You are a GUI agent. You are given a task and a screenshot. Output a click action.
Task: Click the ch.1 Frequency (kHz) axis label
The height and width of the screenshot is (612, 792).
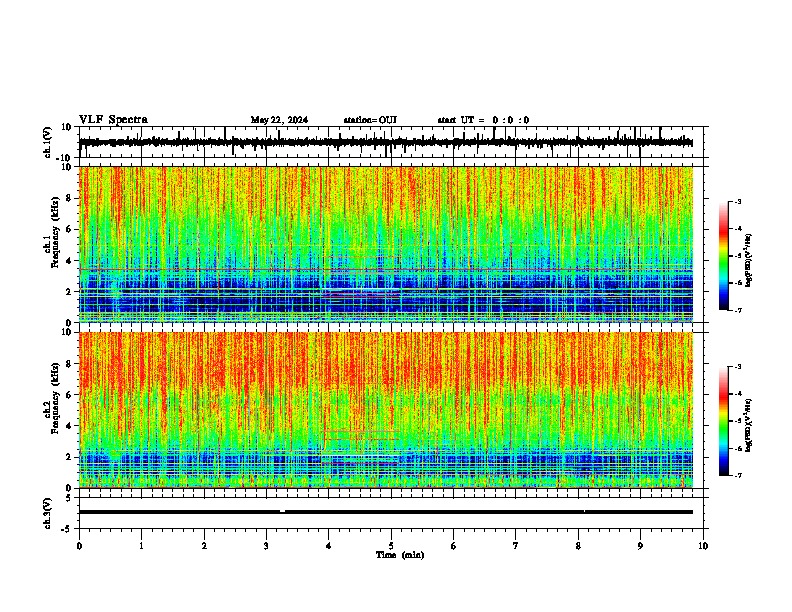55,233
